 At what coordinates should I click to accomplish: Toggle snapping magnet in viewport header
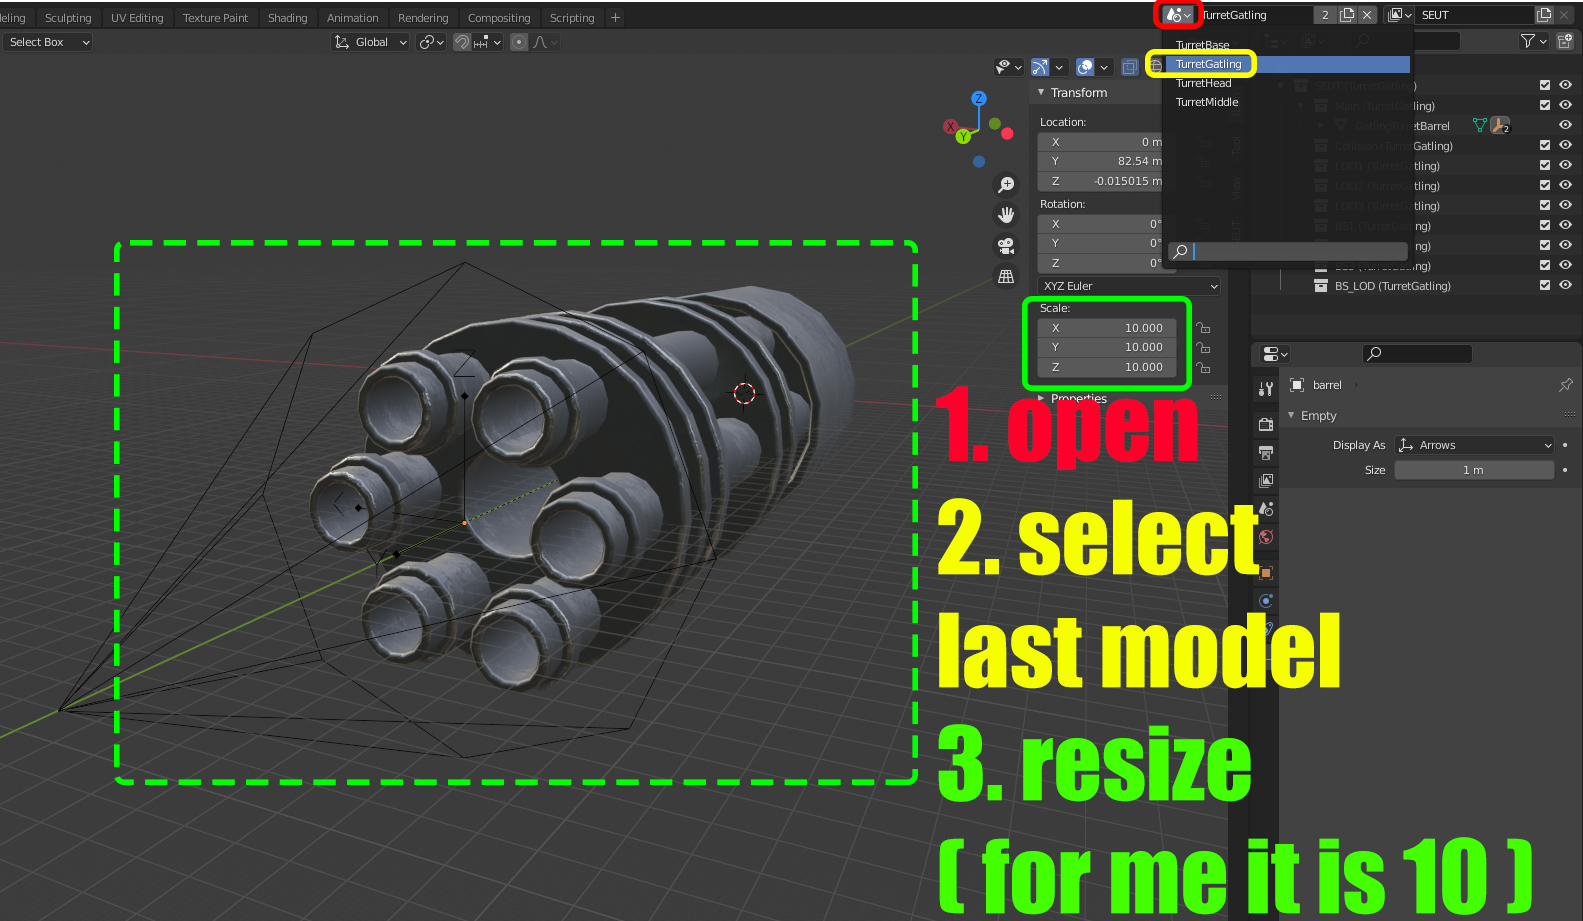coord(462,42)
